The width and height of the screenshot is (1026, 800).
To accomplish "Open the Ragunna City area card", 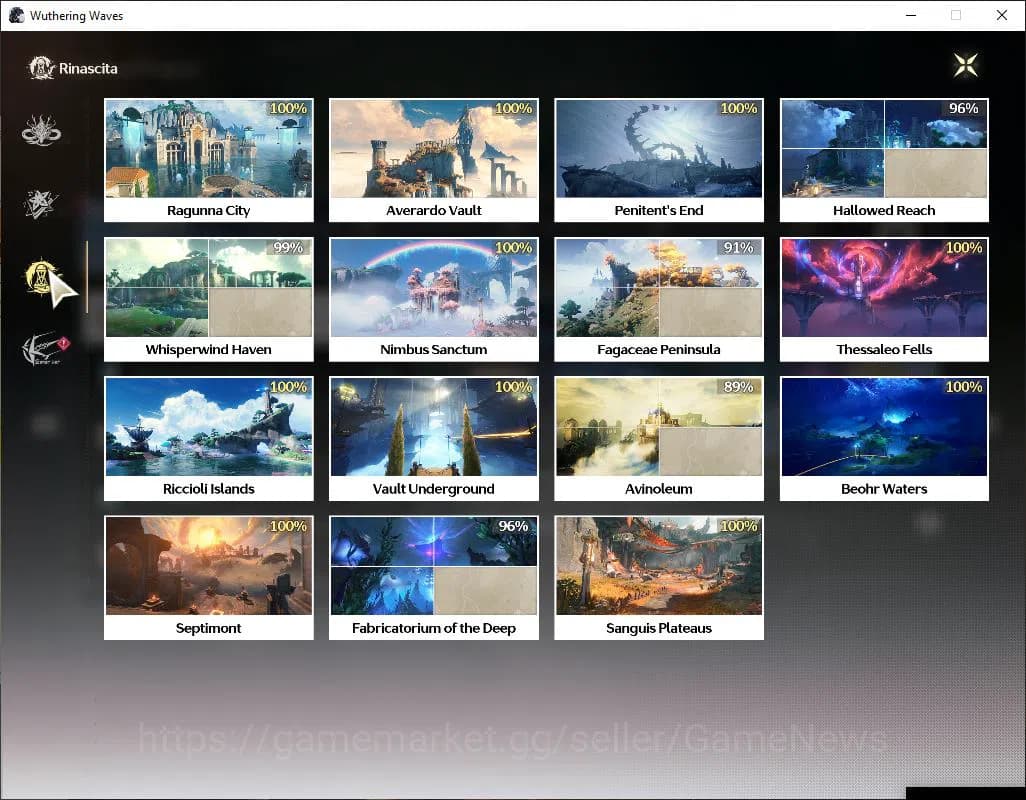I will (208, 159).
